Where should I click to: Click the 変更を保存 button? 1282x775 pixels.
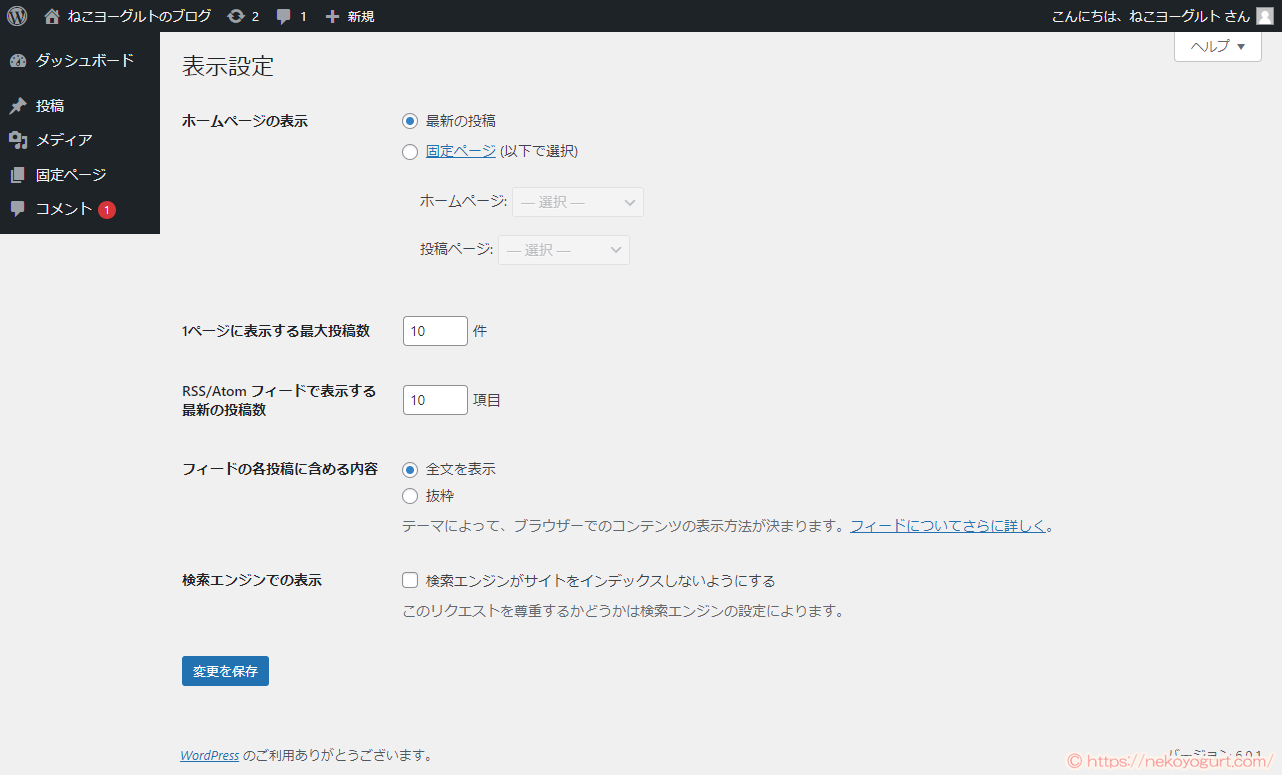pyautogui.click(x=224, y=670)
